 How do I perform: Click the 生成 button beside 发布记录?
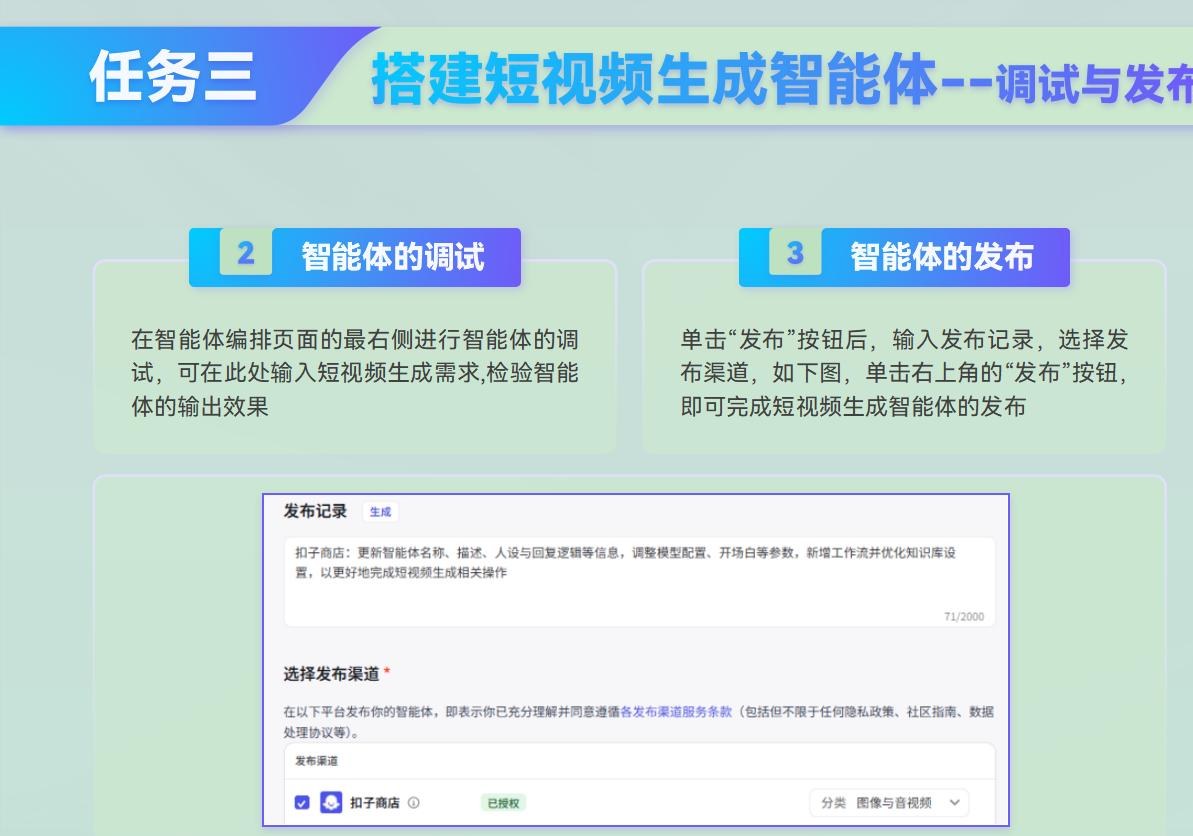pos(380,512)
